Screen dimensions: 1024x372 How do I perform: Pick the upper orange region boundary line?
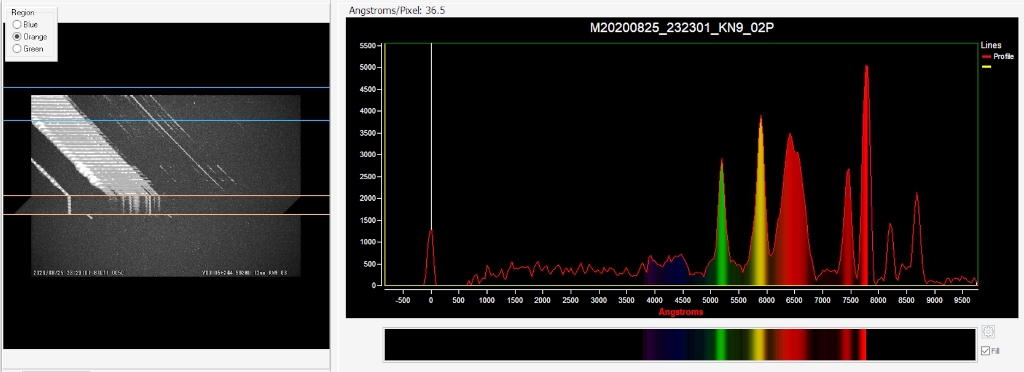pyautogui.click(x=167, y=196)
